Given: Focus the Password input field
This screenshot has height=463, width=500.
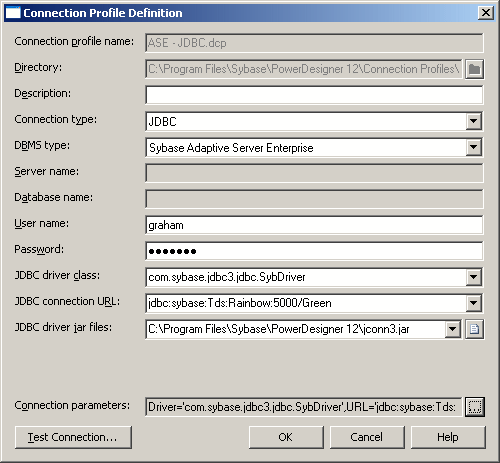Looking at the screenshot, I should (x=314, y=251).
